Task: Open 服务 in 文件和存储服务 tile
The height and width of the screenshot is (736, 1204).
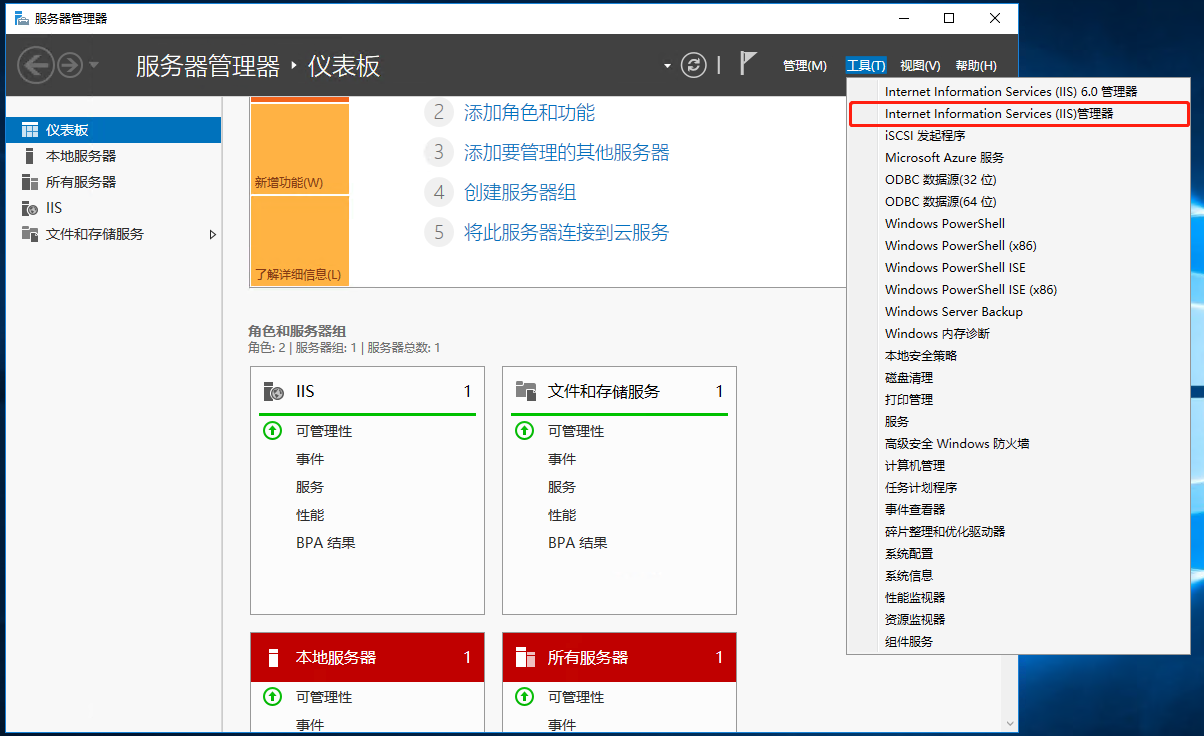Action: [x=562, y=487]
